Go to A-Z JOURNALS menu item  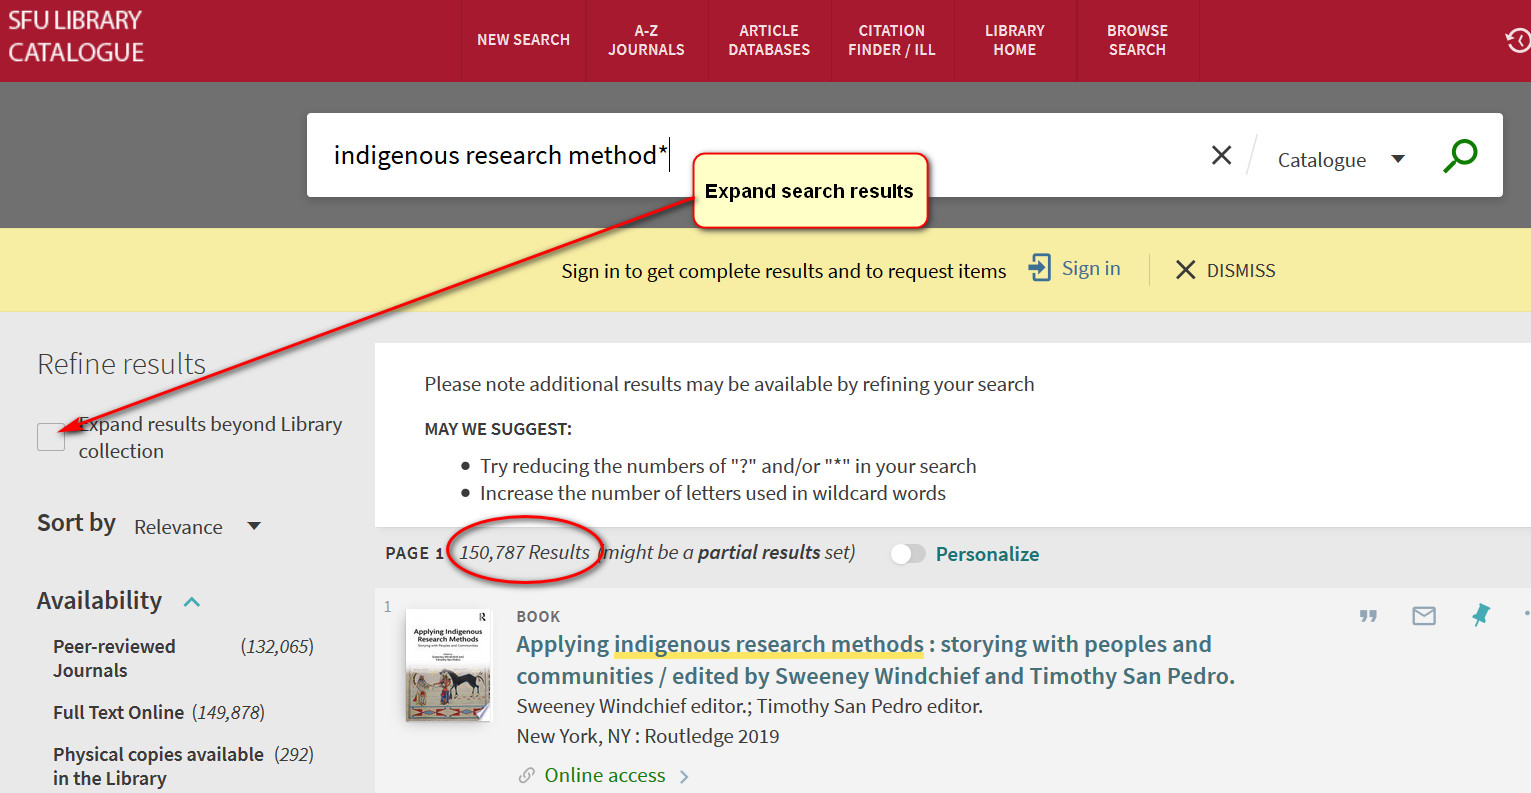pos(646,40)
